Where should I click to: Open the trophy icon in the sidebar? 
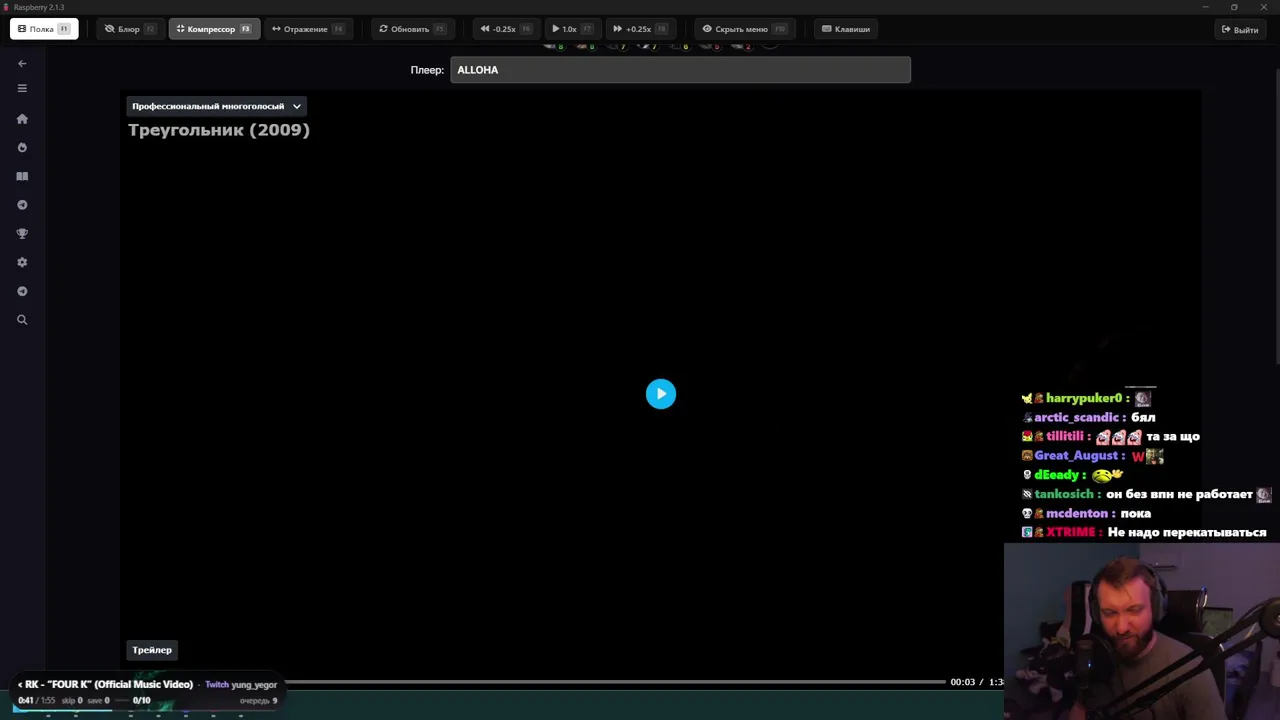pos(22,234)
